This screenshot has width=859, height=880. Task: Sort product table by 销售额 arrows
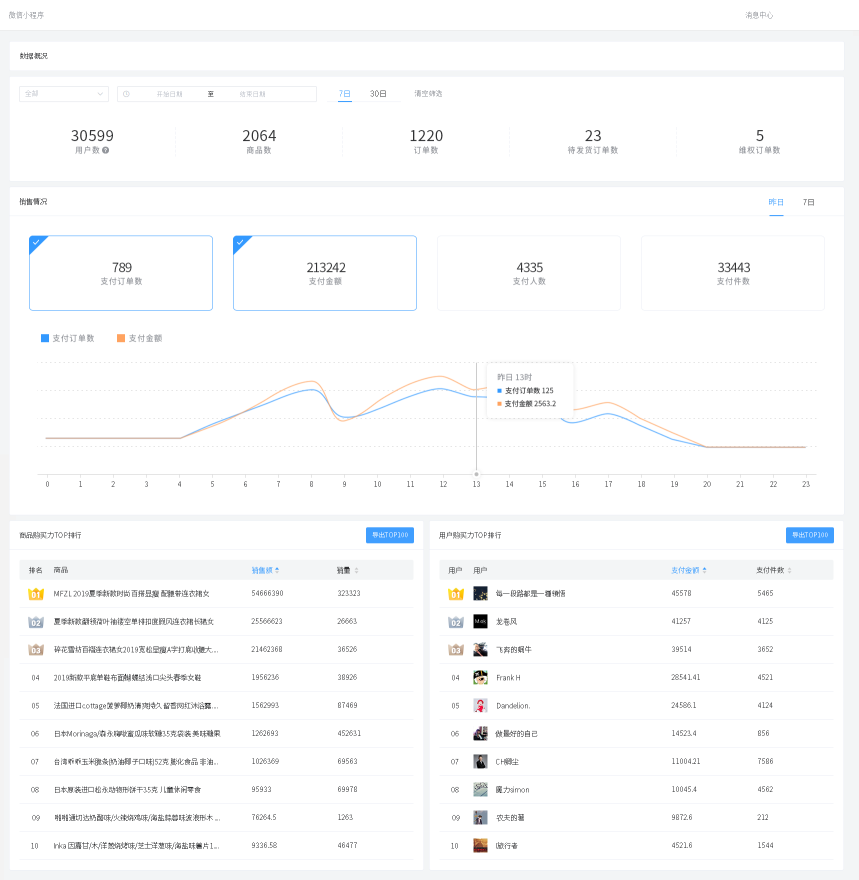click(x=277, y=570)
